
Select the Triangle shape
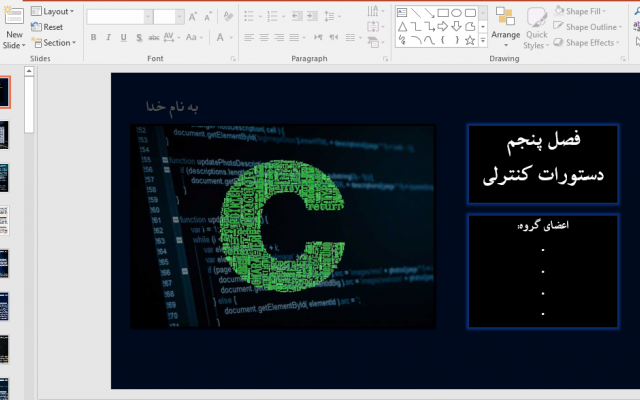tap(402, 27)
